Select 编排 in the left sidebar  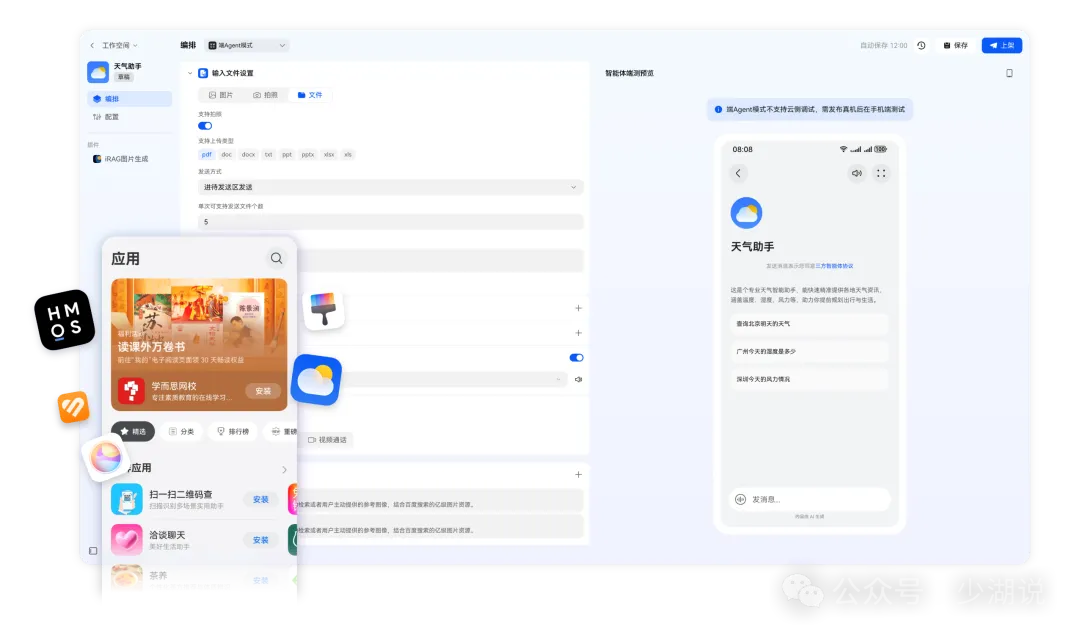click(129, 98)
